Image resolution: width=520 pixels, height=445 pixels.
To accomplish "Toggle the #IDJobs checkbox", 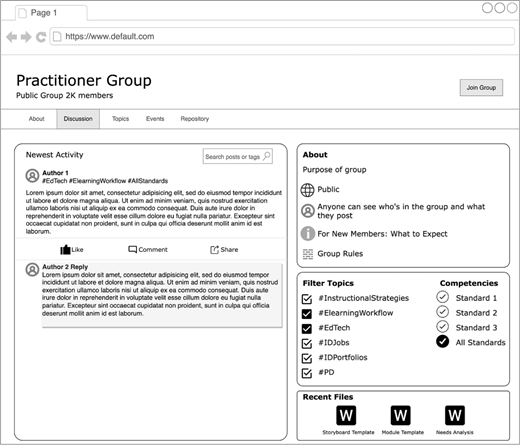I will click(307, 343).
